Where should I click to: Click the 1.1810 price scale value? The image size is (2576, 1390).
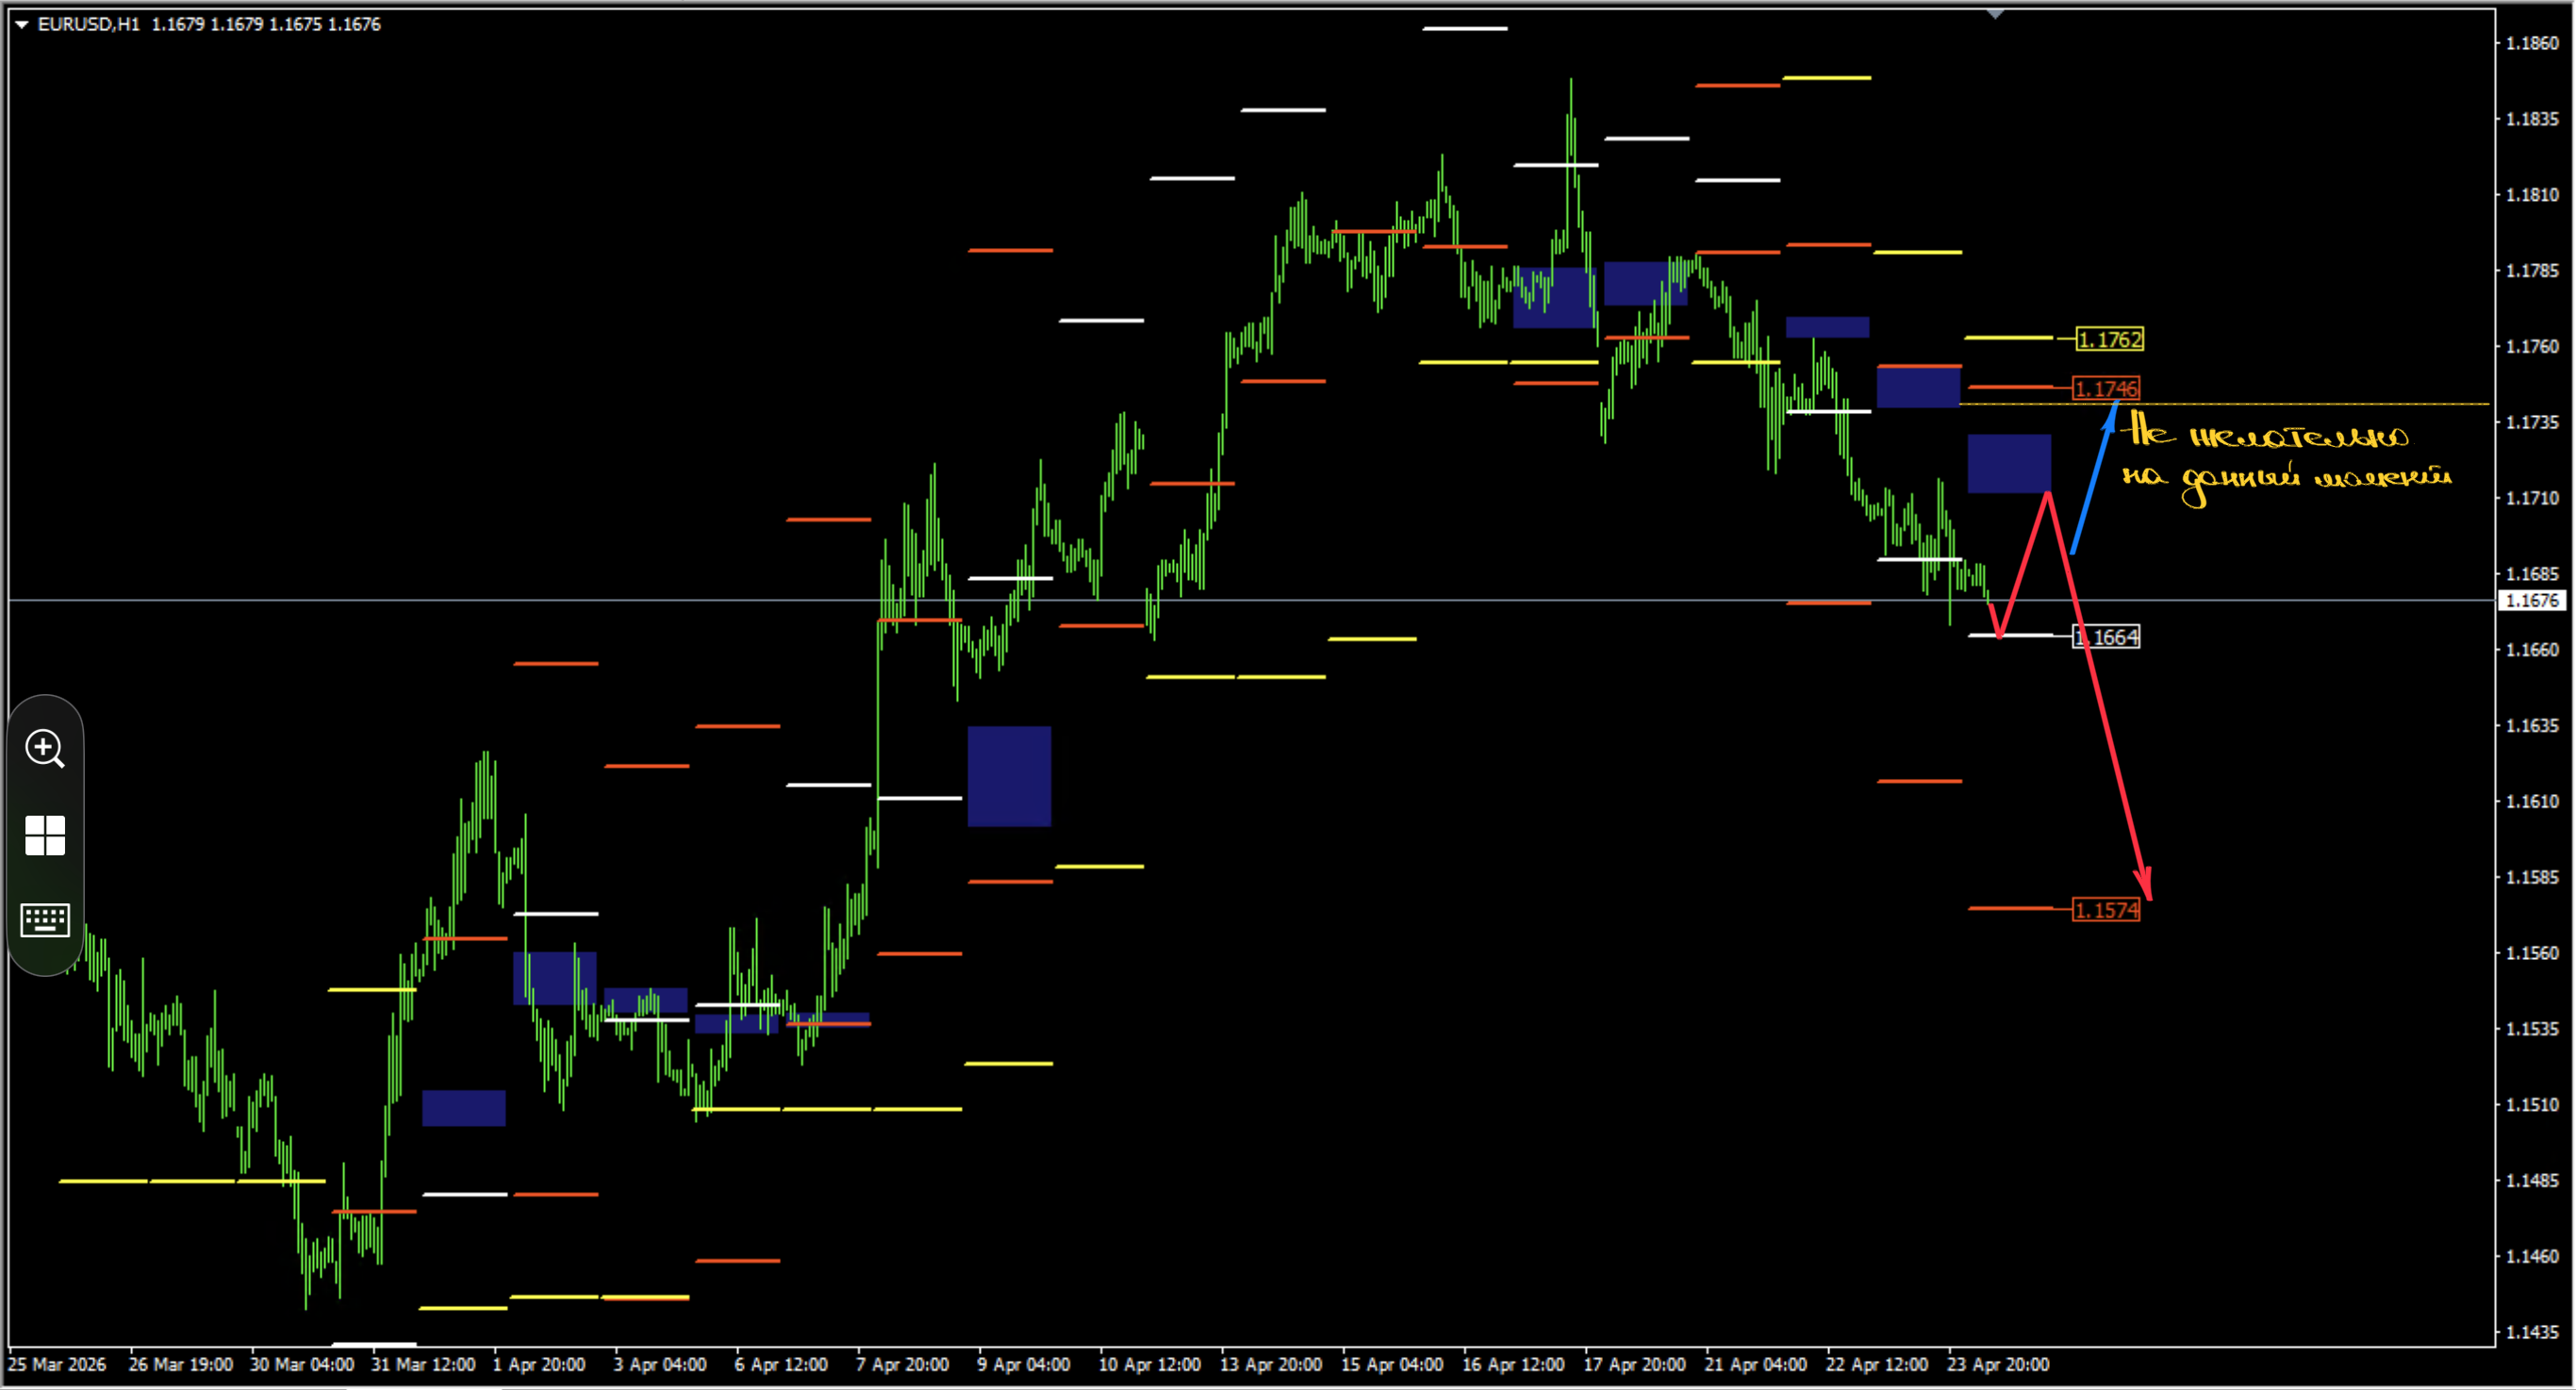pos(2532,194)
